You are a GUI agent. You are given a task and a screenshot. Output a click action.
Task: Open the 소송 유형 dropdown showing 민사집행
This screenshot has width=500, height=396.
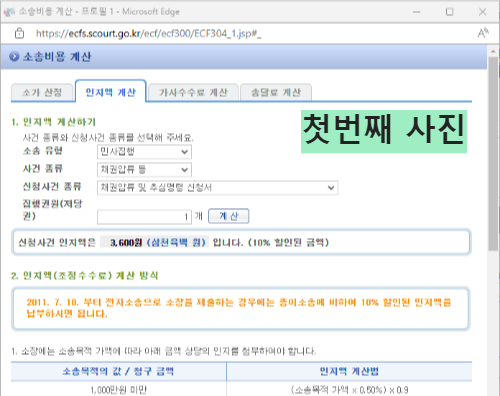pos(144,152)
